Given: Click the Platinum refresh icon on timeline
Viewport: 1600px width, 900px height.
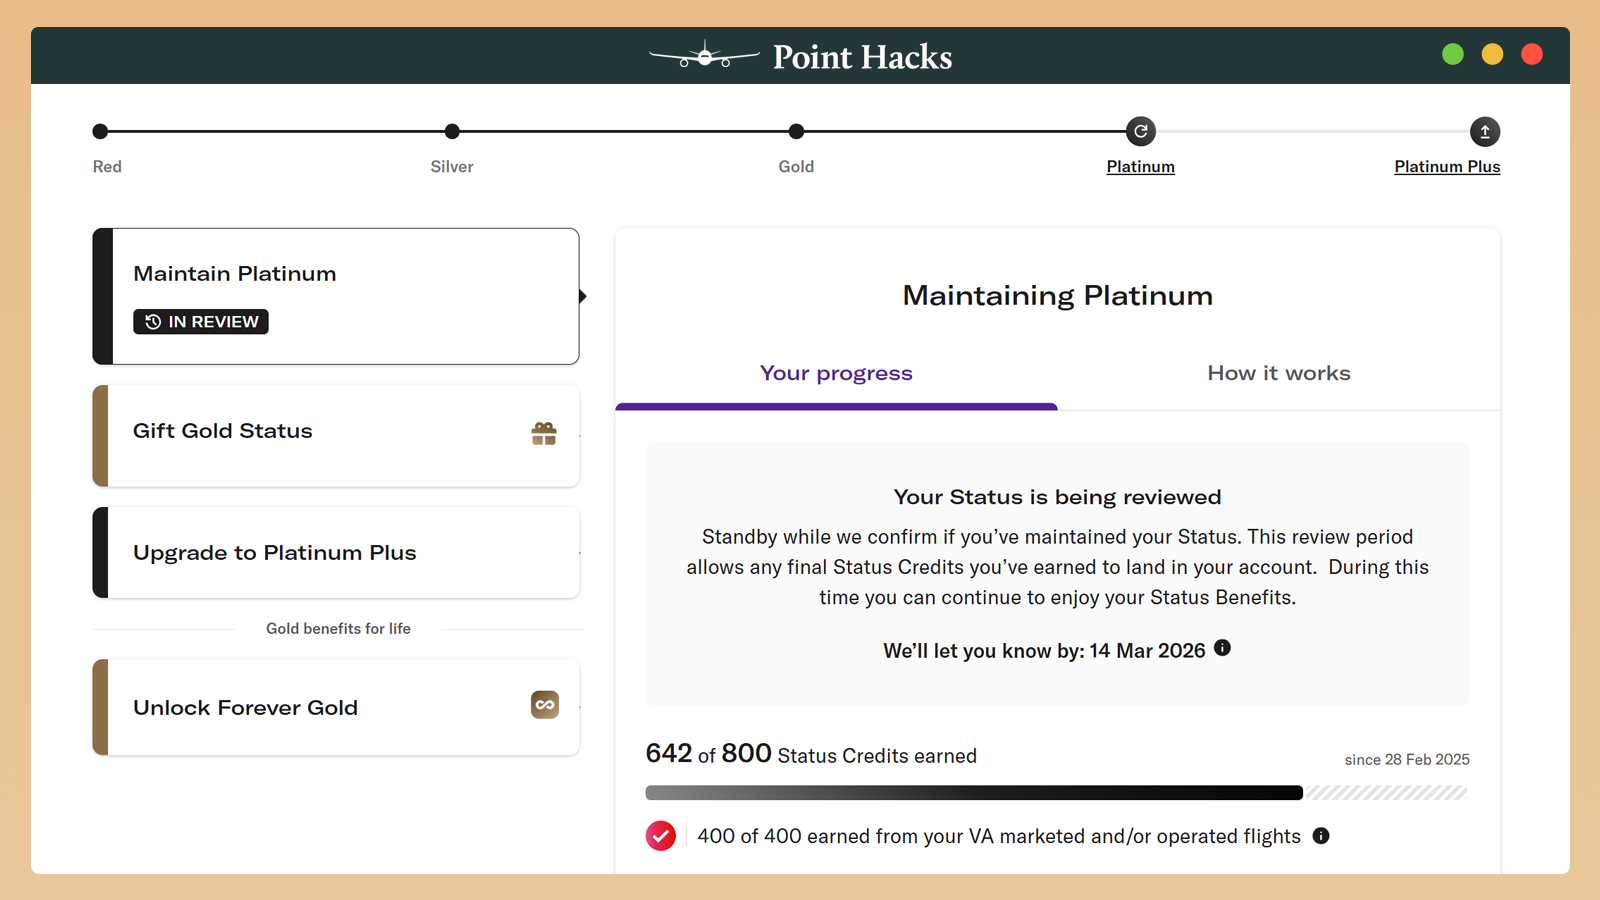Looking at the screenshot, I should [1140, 131].
